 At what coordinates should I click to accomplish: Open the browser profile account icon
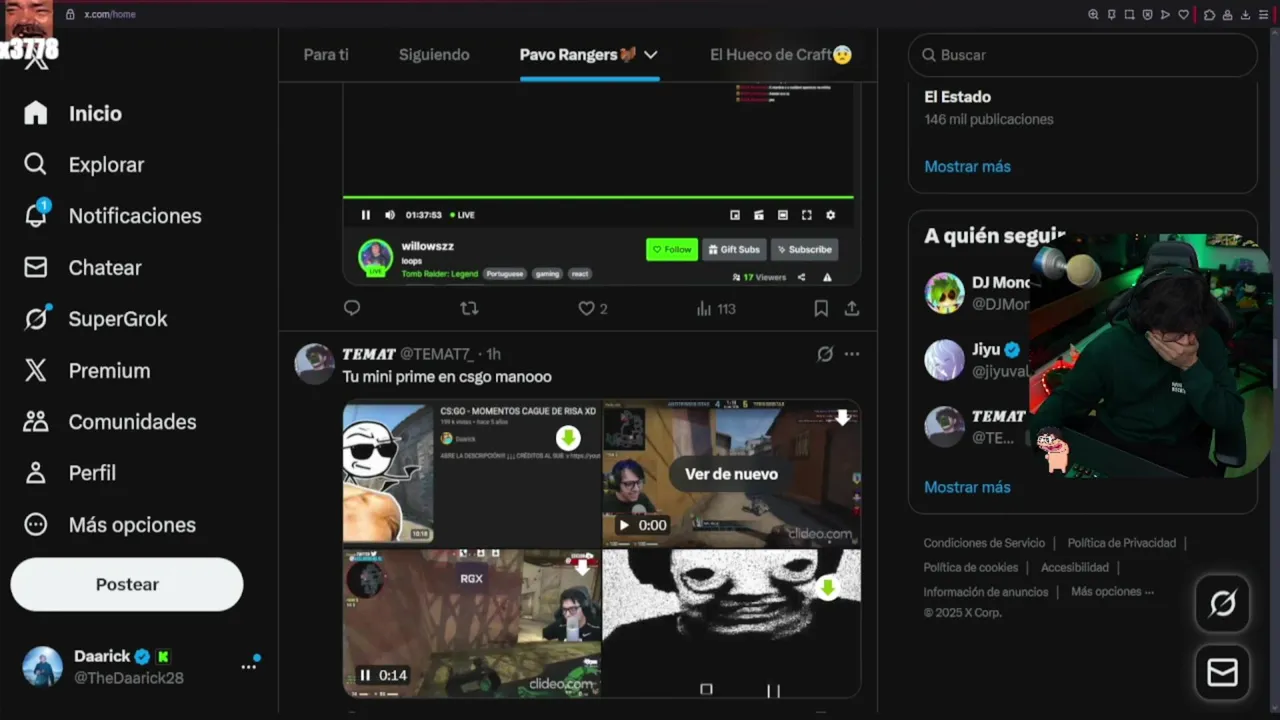coord(1227,14)
